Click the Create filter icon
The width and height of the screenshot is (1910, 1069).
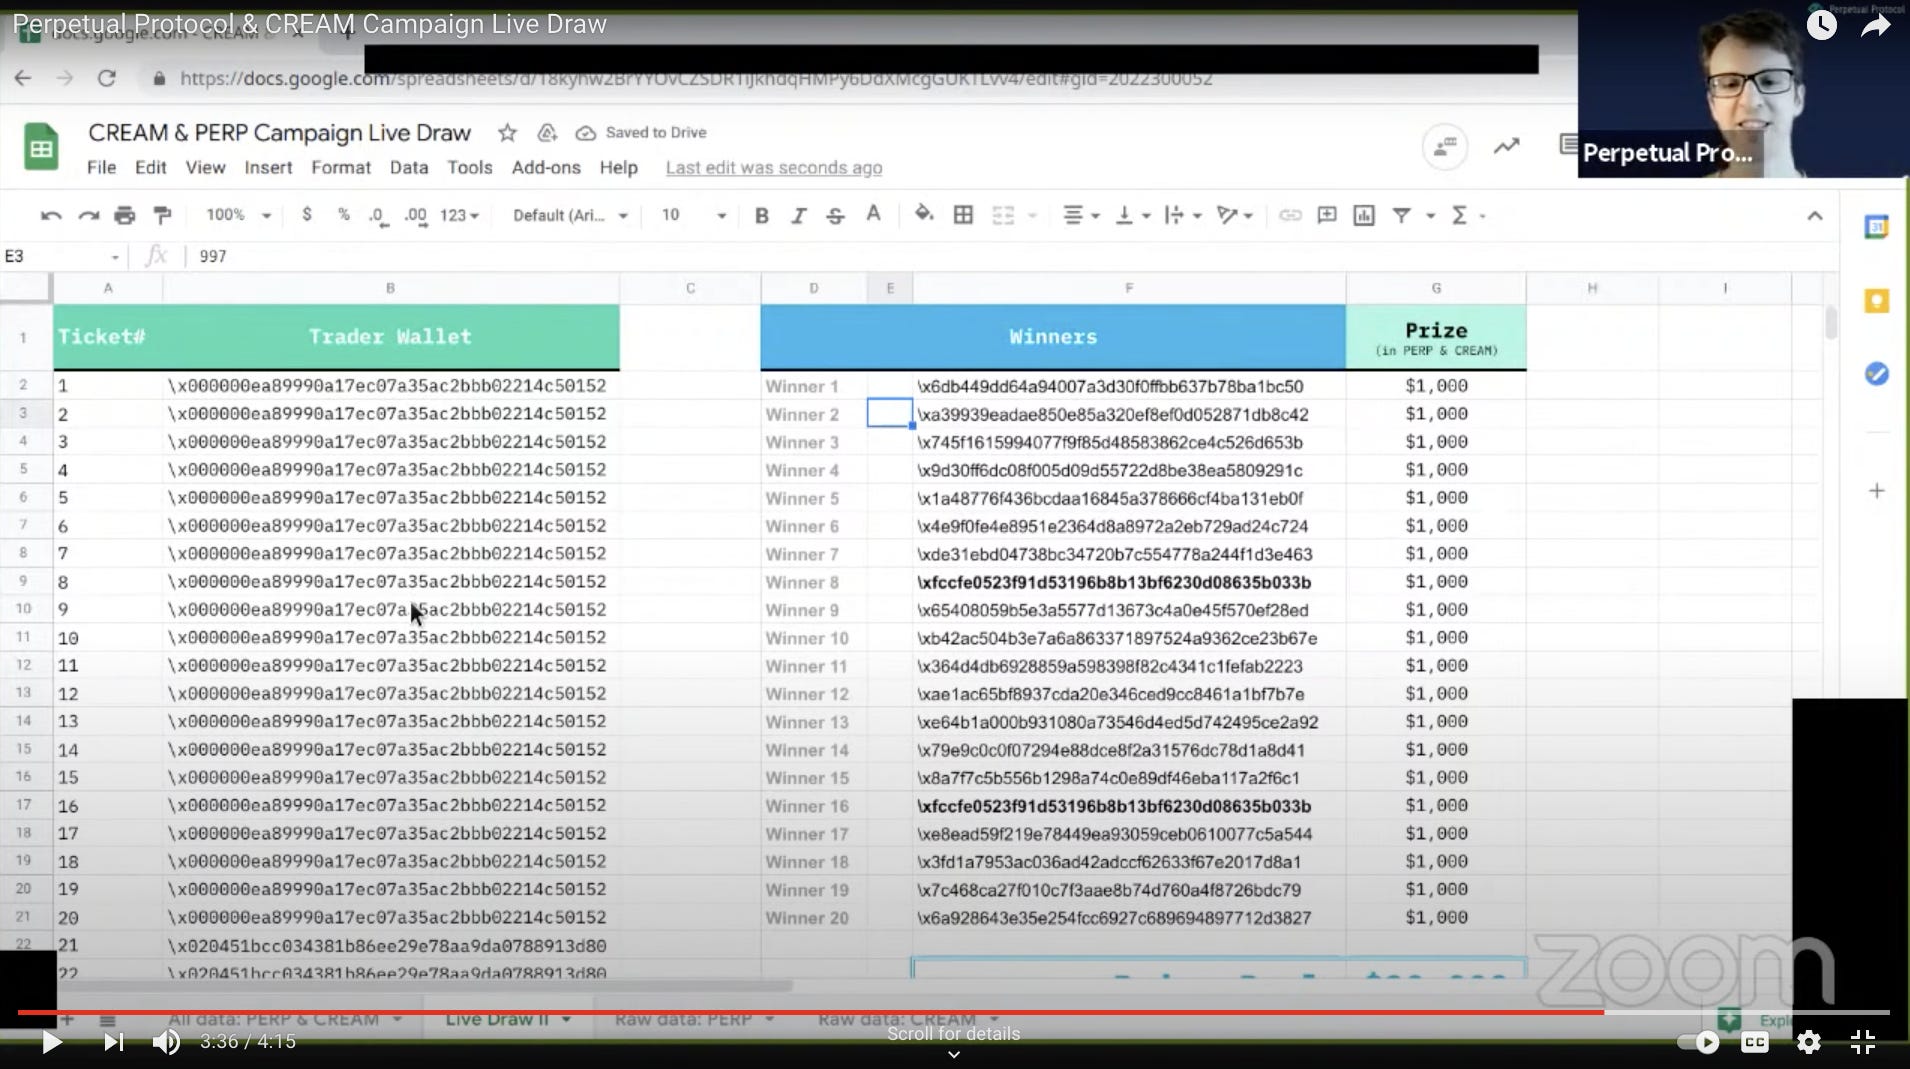pyautogui.click(x=1402, y=215)
